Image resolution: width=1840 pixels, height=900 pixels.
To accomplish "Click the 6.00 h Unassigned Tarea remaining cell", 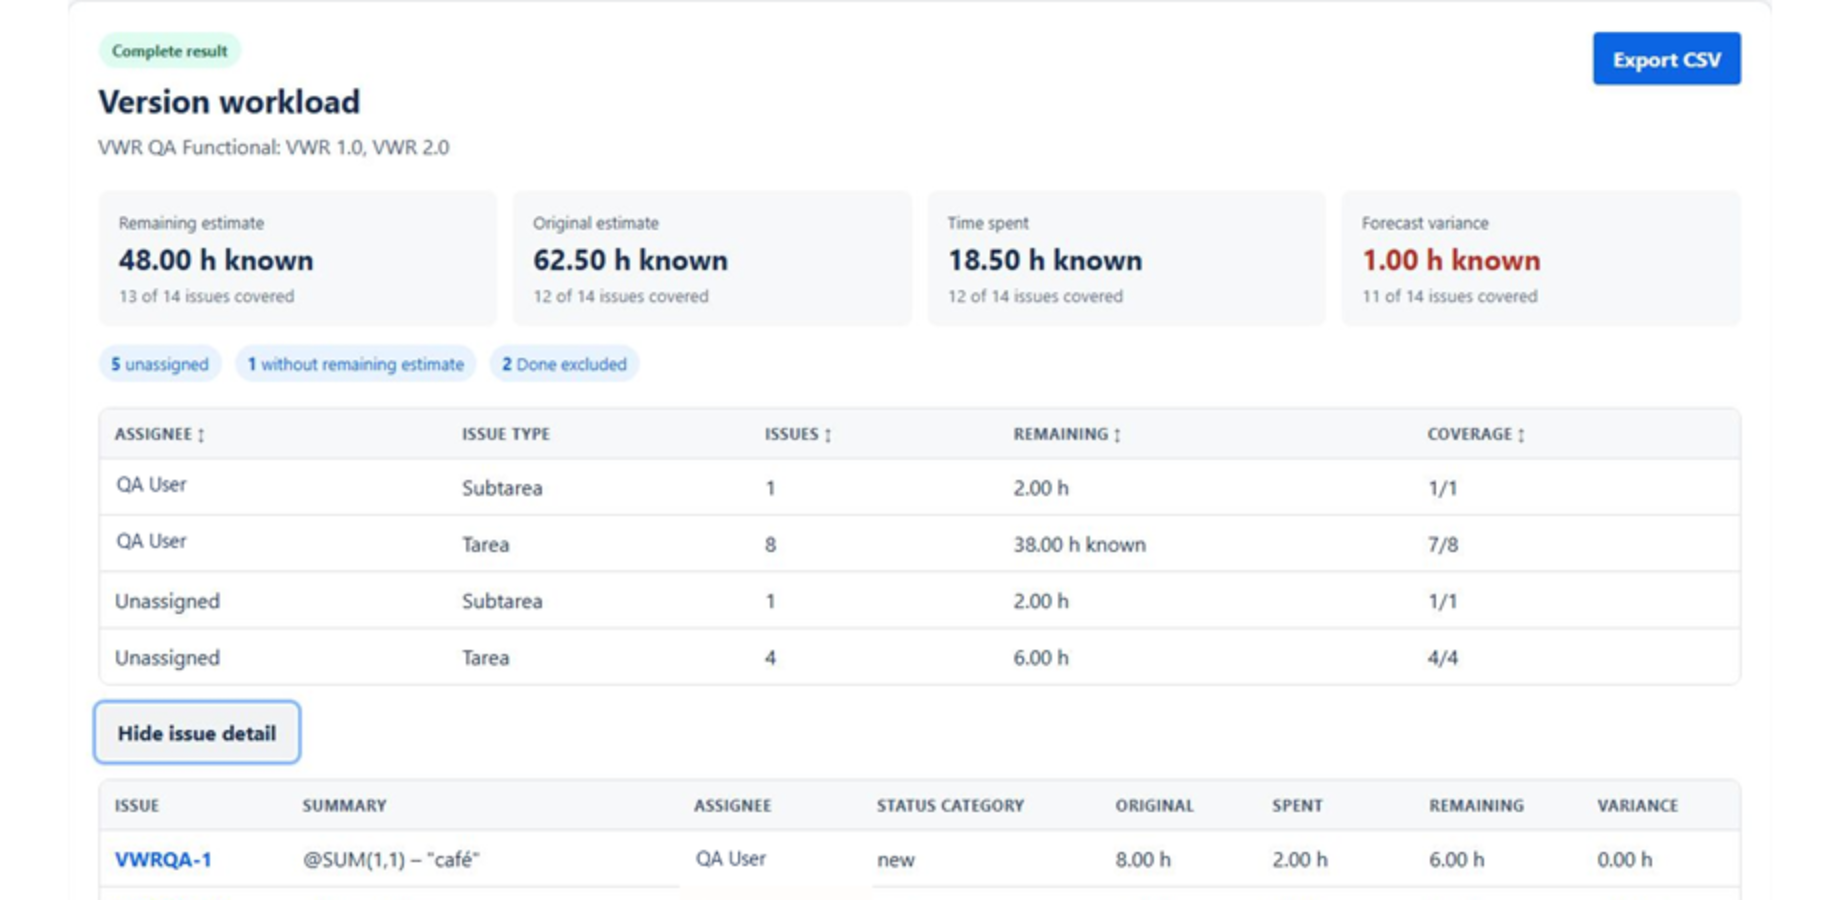I will click(1041, 657).
